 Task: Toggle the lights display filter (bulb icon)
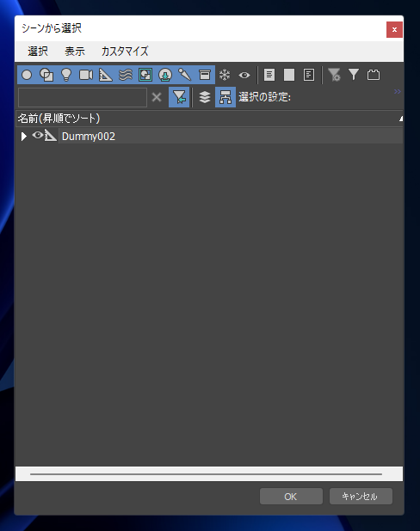click(66, 75)
